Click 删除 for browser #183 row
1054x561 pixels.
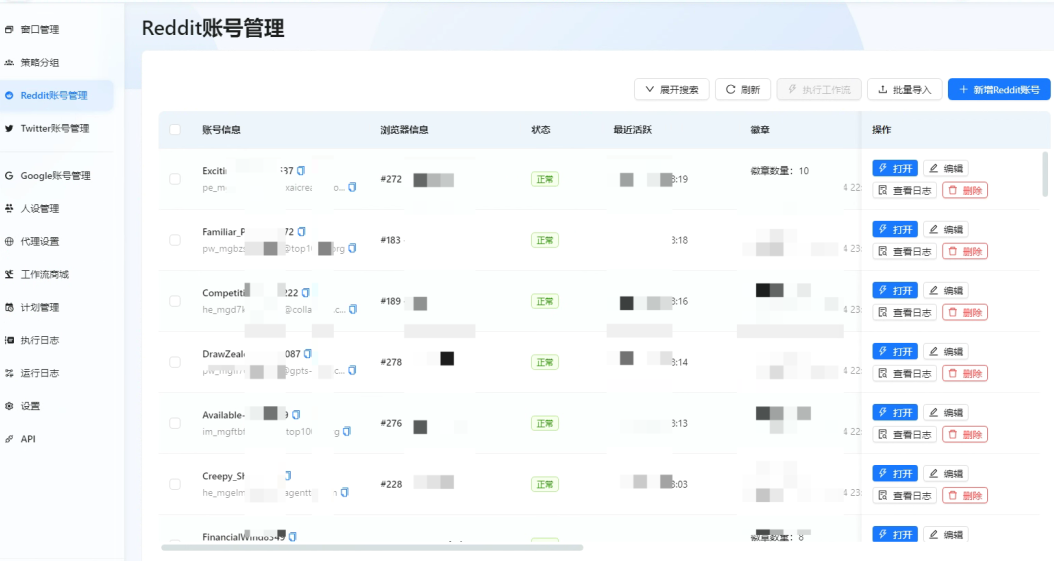click(965, 251)
